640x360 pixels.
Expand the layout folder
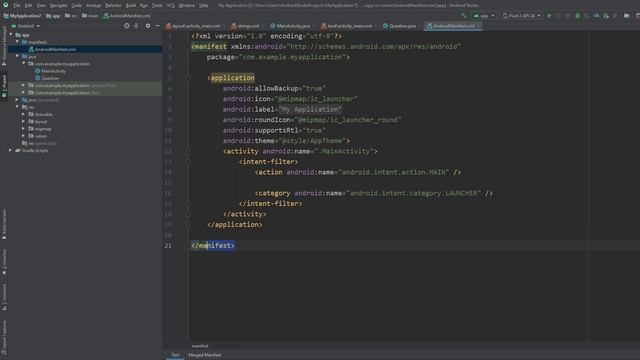[24, 121]
